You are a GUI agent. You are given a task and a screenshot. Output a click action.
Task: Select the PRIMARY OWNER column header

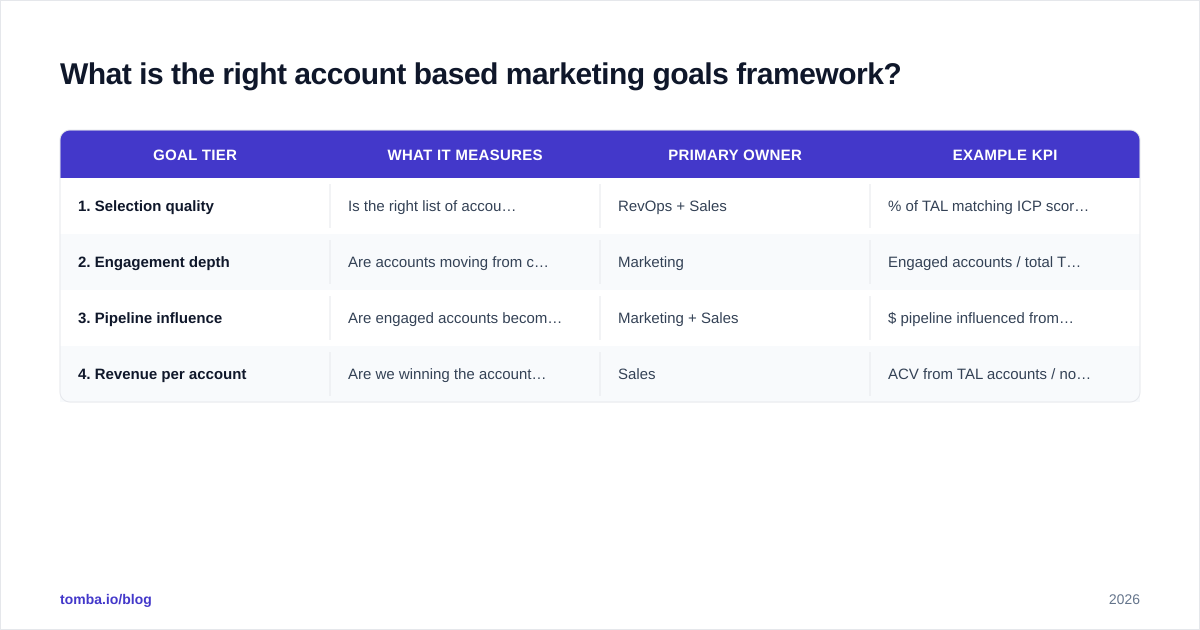(735, 155)
